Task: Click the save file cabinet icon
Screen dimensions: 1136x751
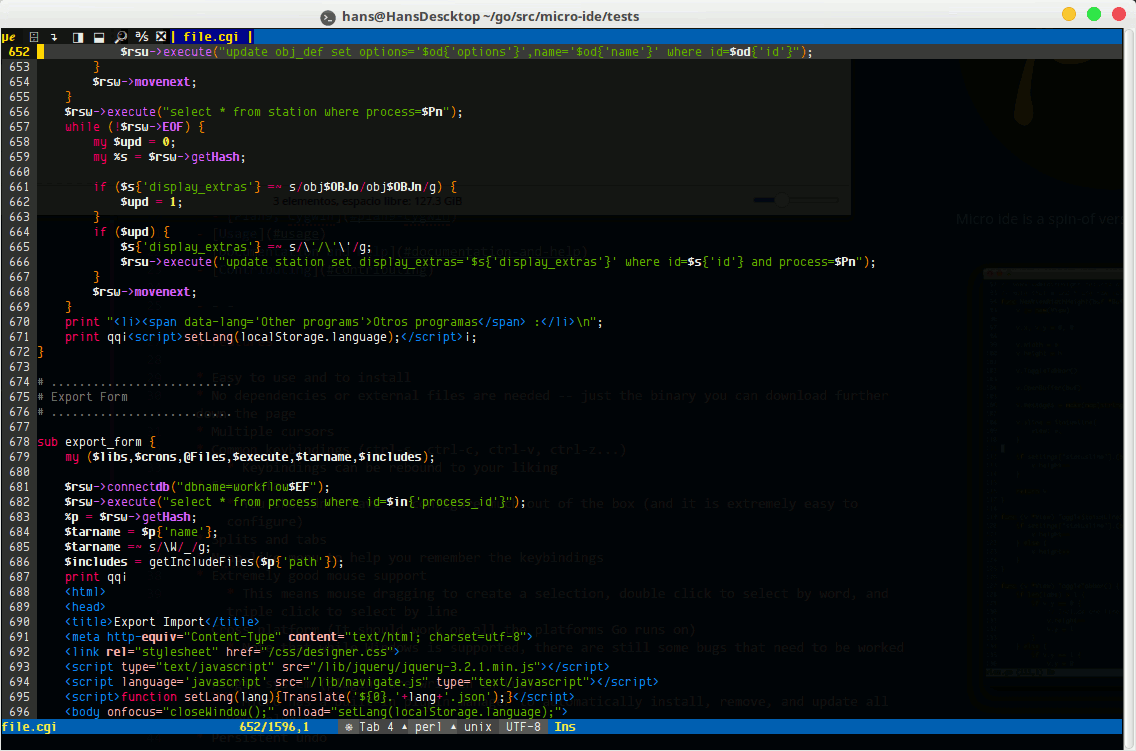Action: click(x=33, y=37)
